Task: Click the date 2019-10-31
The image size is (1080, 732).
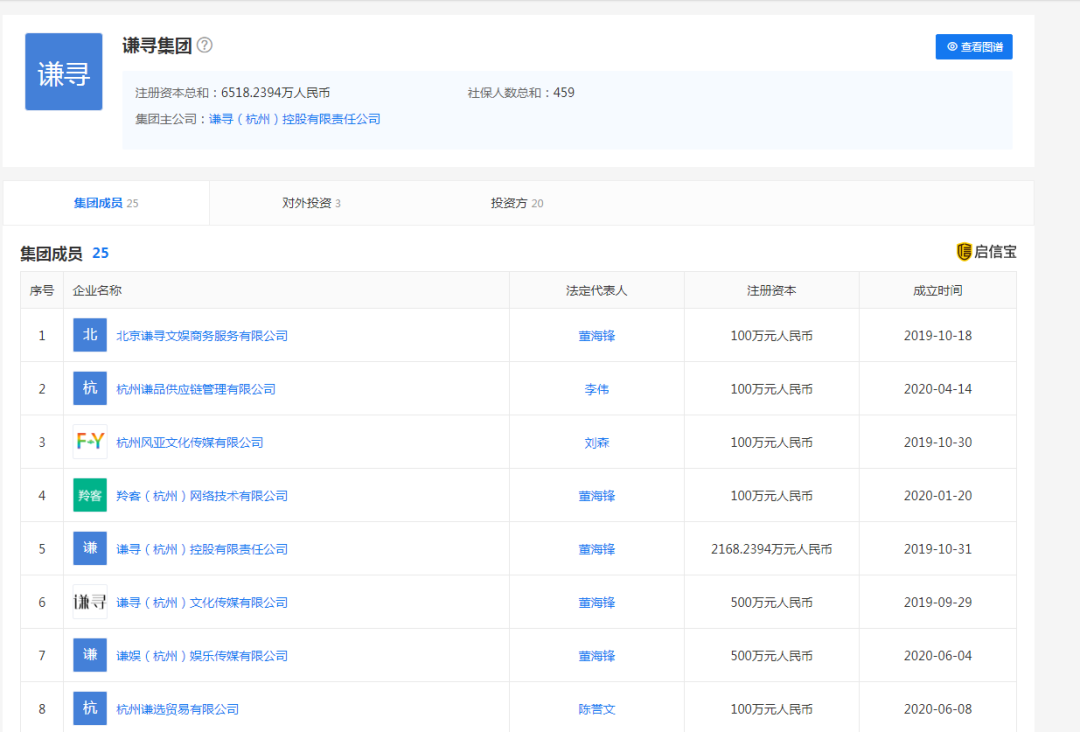Action: 937,550
